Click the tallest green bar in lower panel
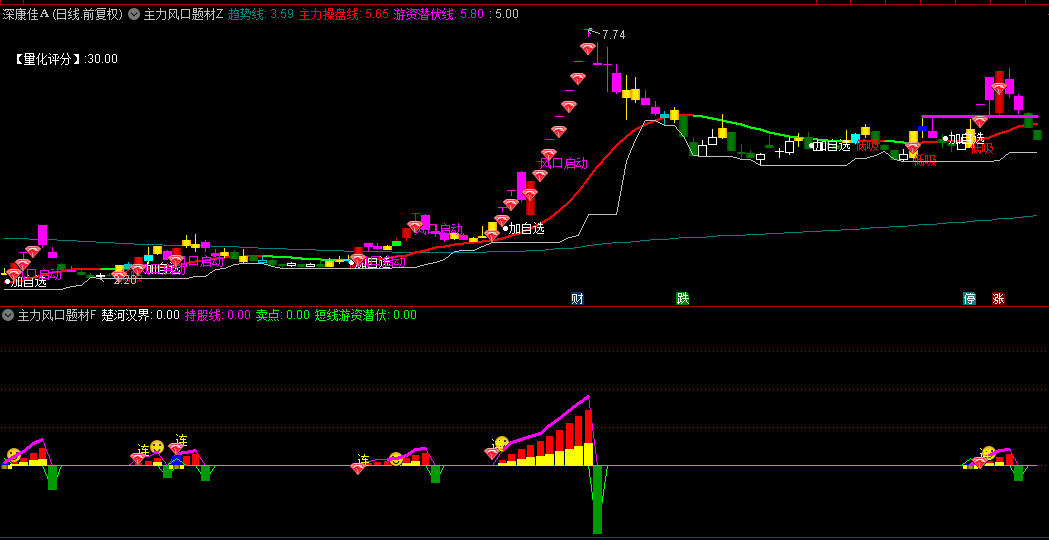 coord(597,500)
